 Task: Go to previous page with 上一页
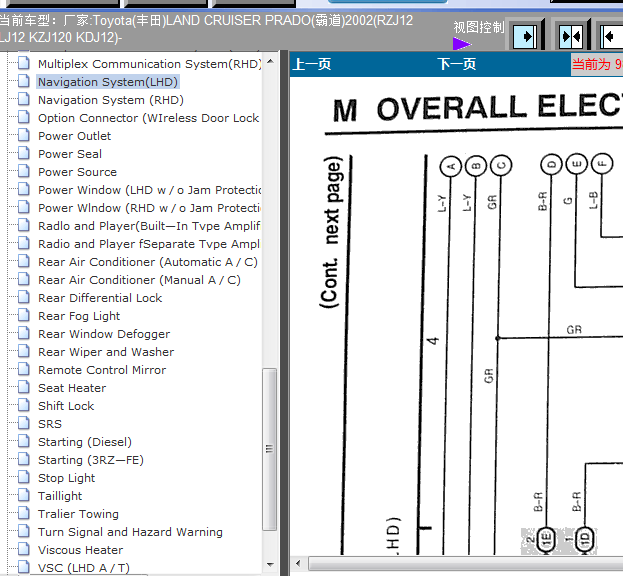tap(312, 64)
